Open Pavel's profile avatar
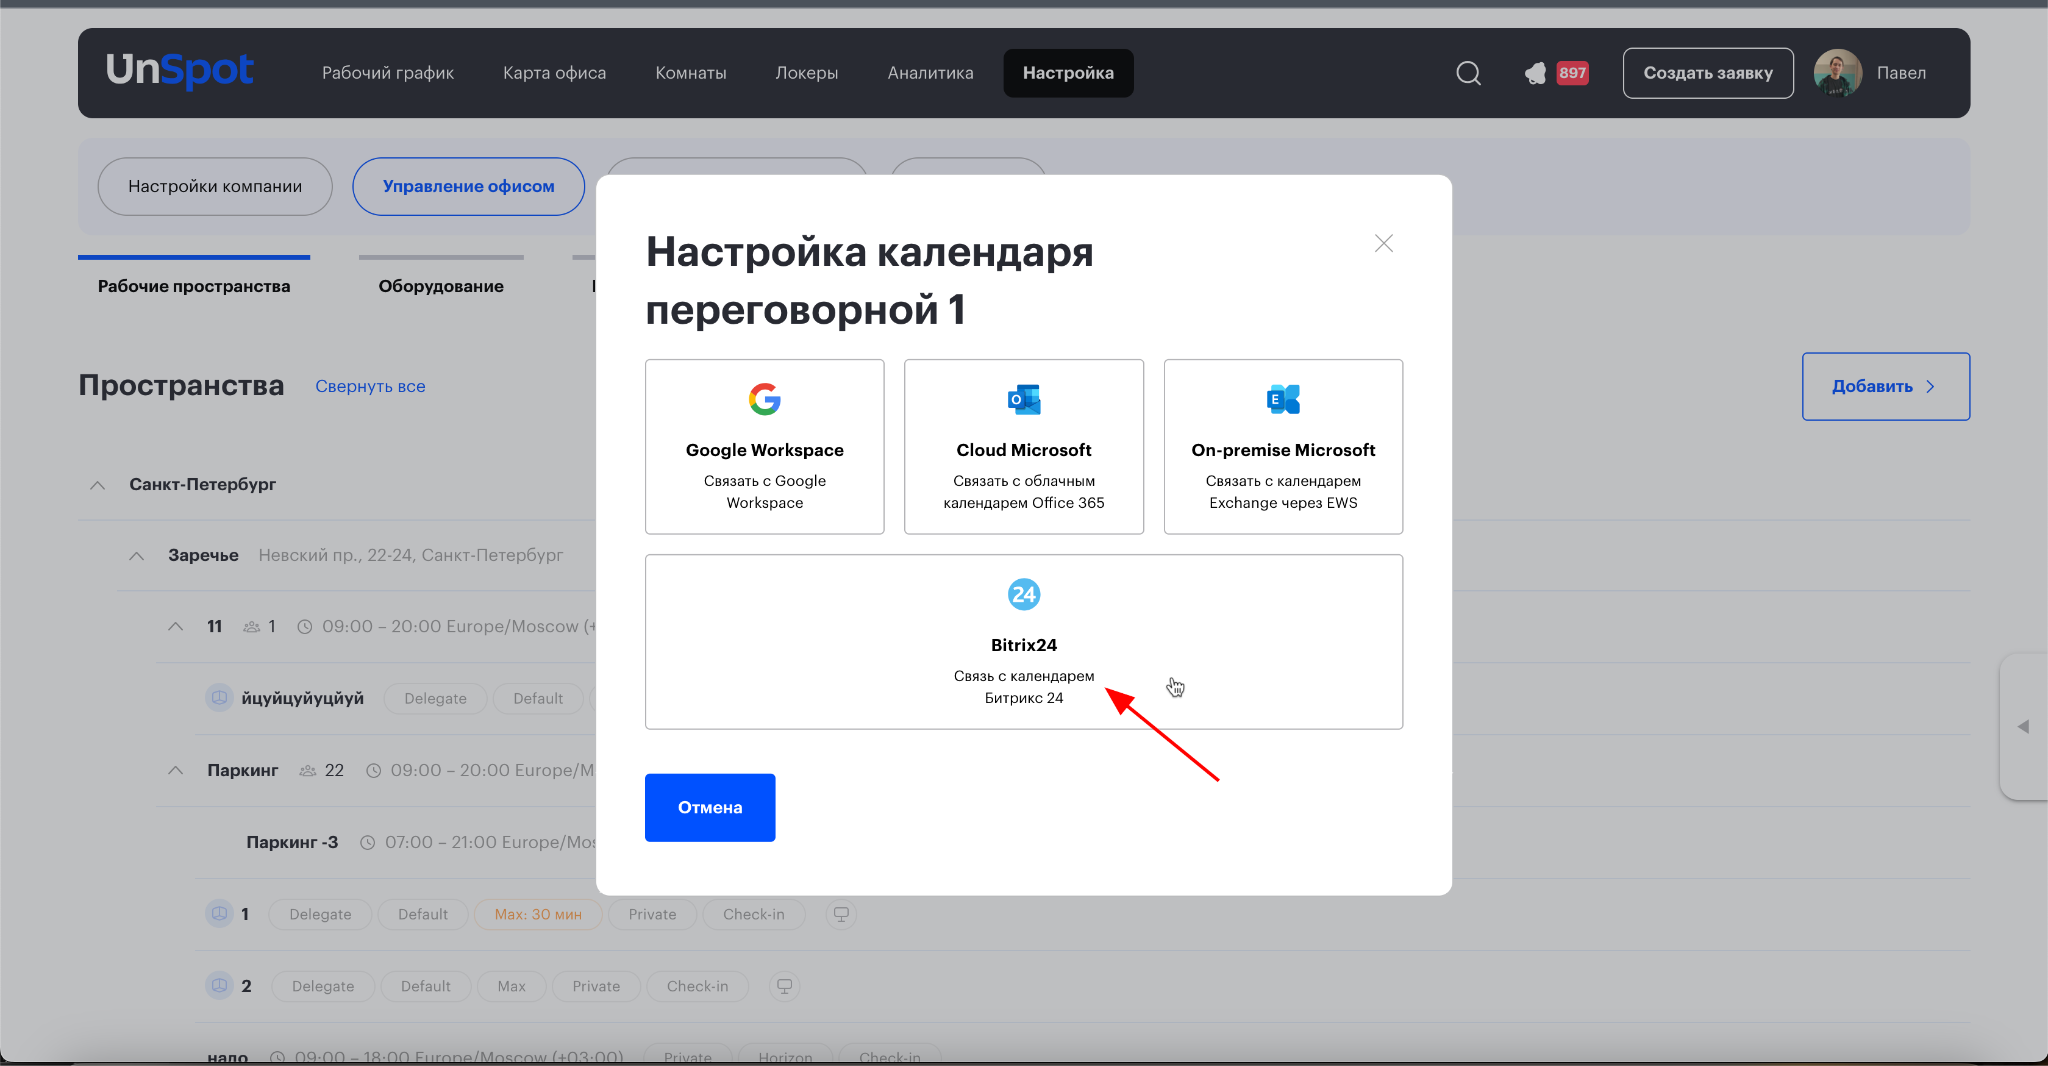Viewport: 2048px width, 1066px height. click(1838, 73)
